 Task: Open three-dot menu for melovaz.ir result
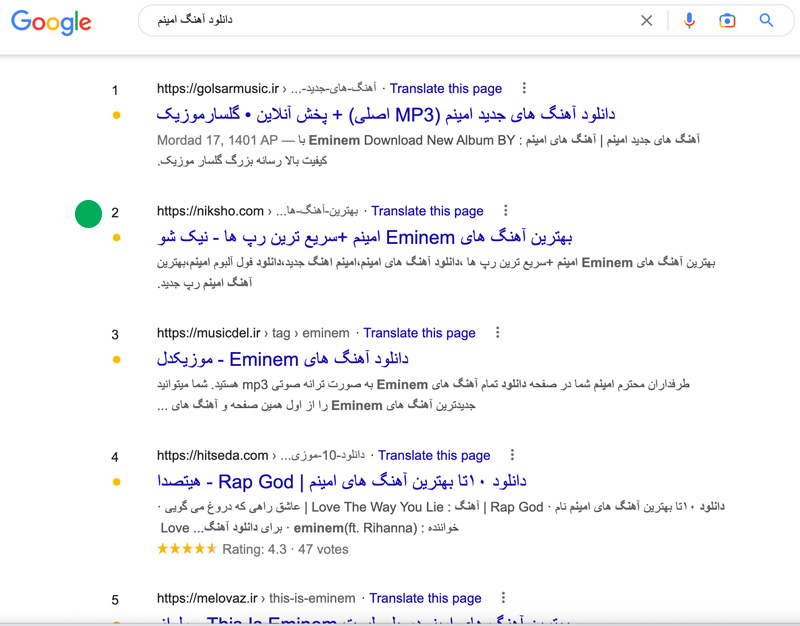[x=503, y=598]
